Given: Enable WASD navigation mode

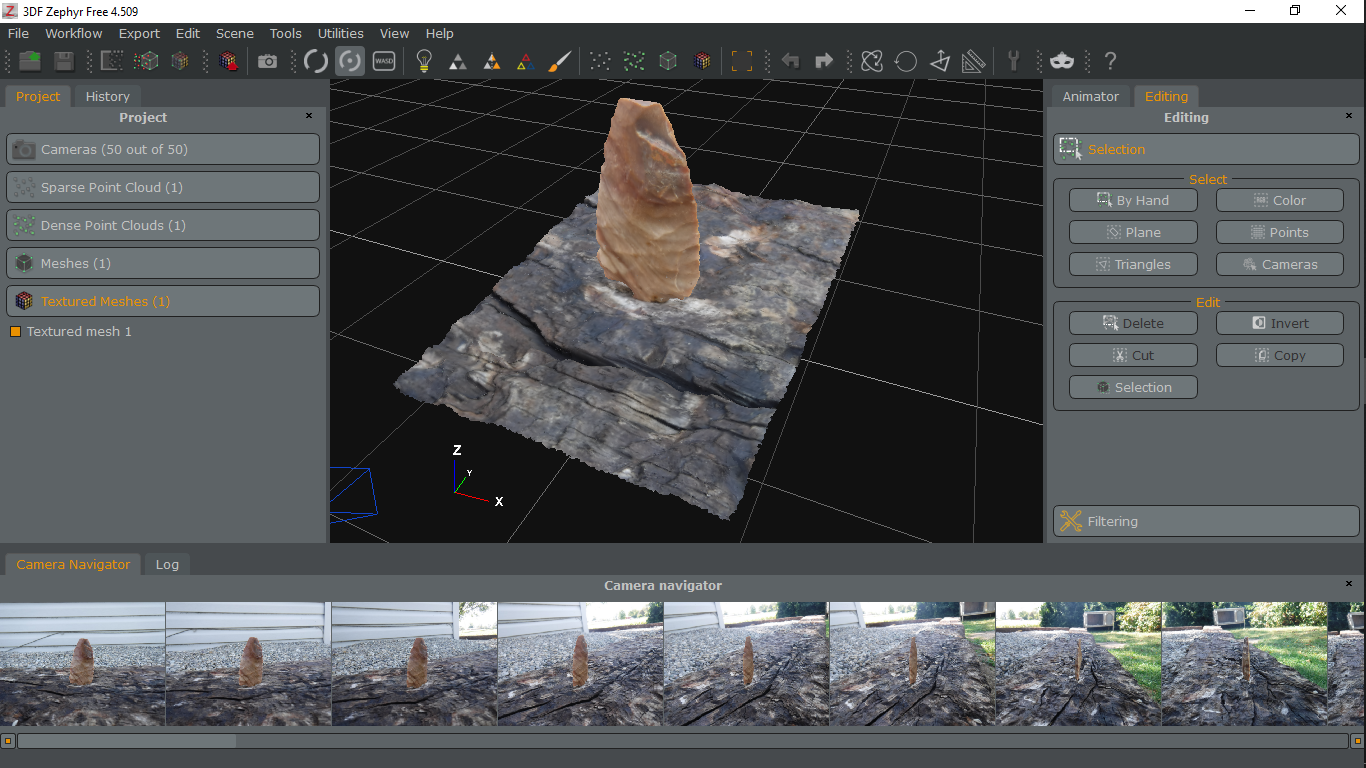Looking at the screenshot, I should point(384,60).
